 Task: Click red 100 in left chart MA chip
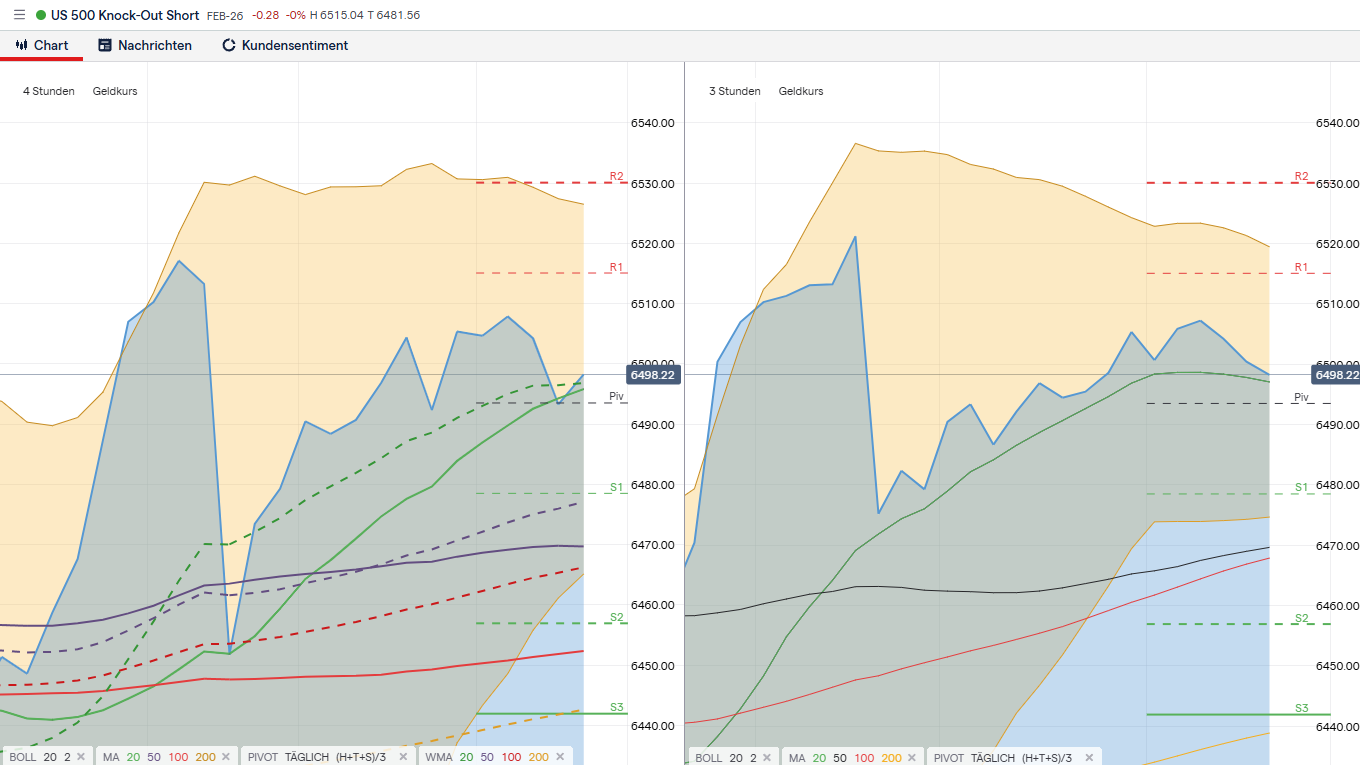pyautogui.click(x=178, y=757)
